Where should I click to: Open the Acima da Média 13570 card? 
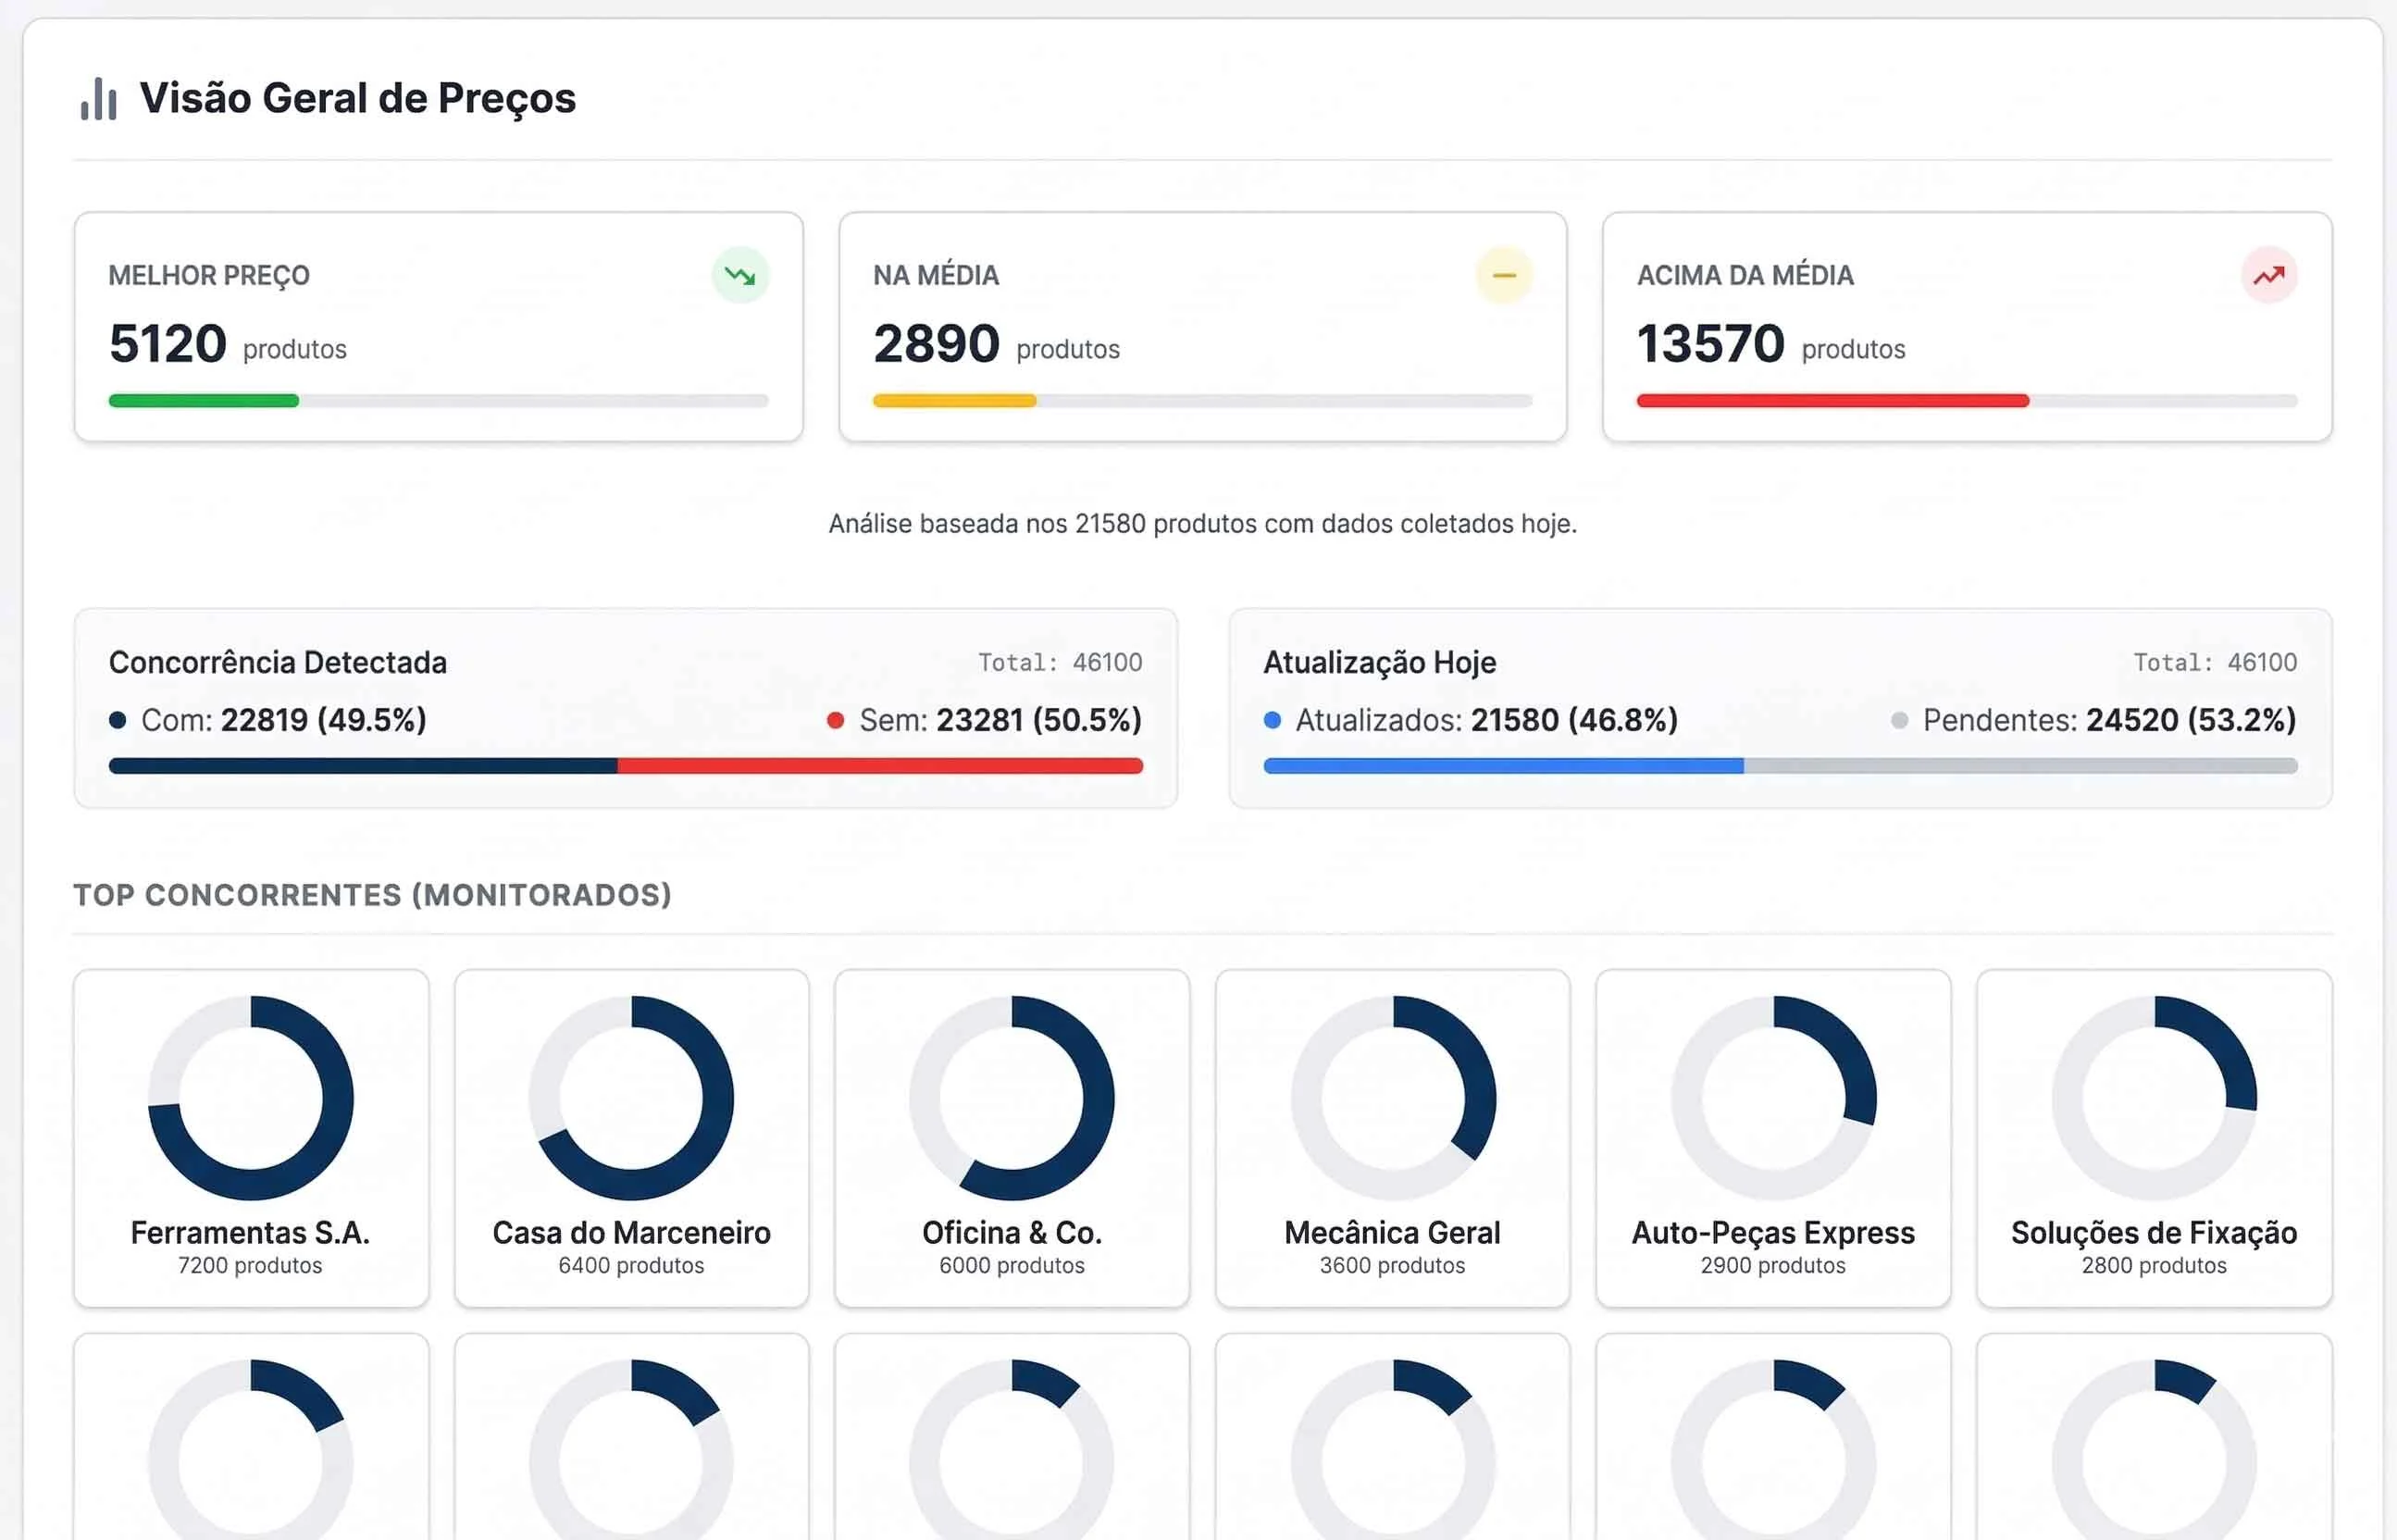coord(1966,325)
